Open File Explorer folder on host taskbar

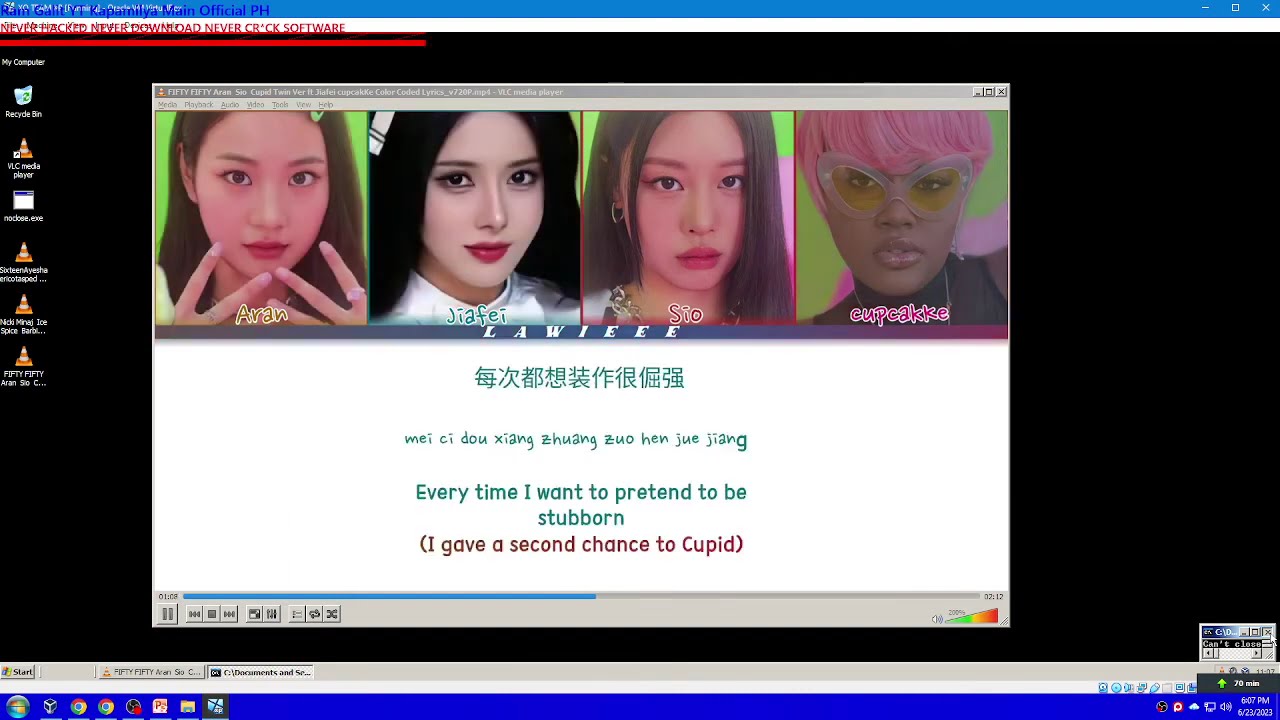pyautogui.click(x=187, y=707)
